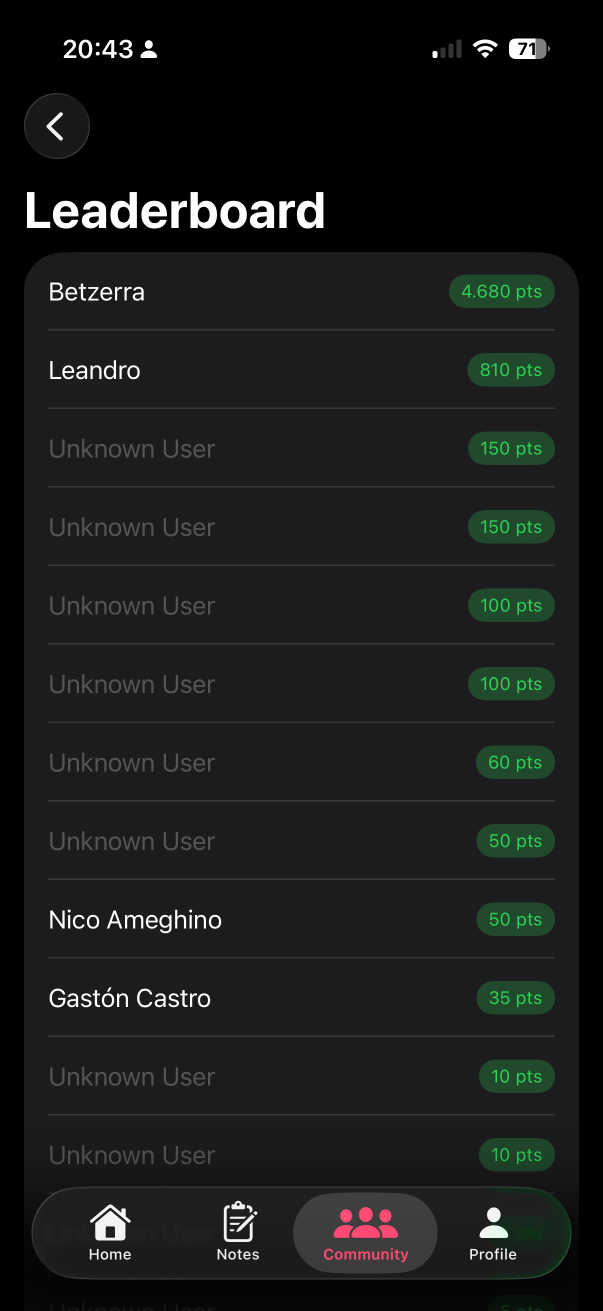Image resolution: width=603 pixels, height=1311 pixels.
Task: Switch to the Notes tab
Action: pos(238,1232)
